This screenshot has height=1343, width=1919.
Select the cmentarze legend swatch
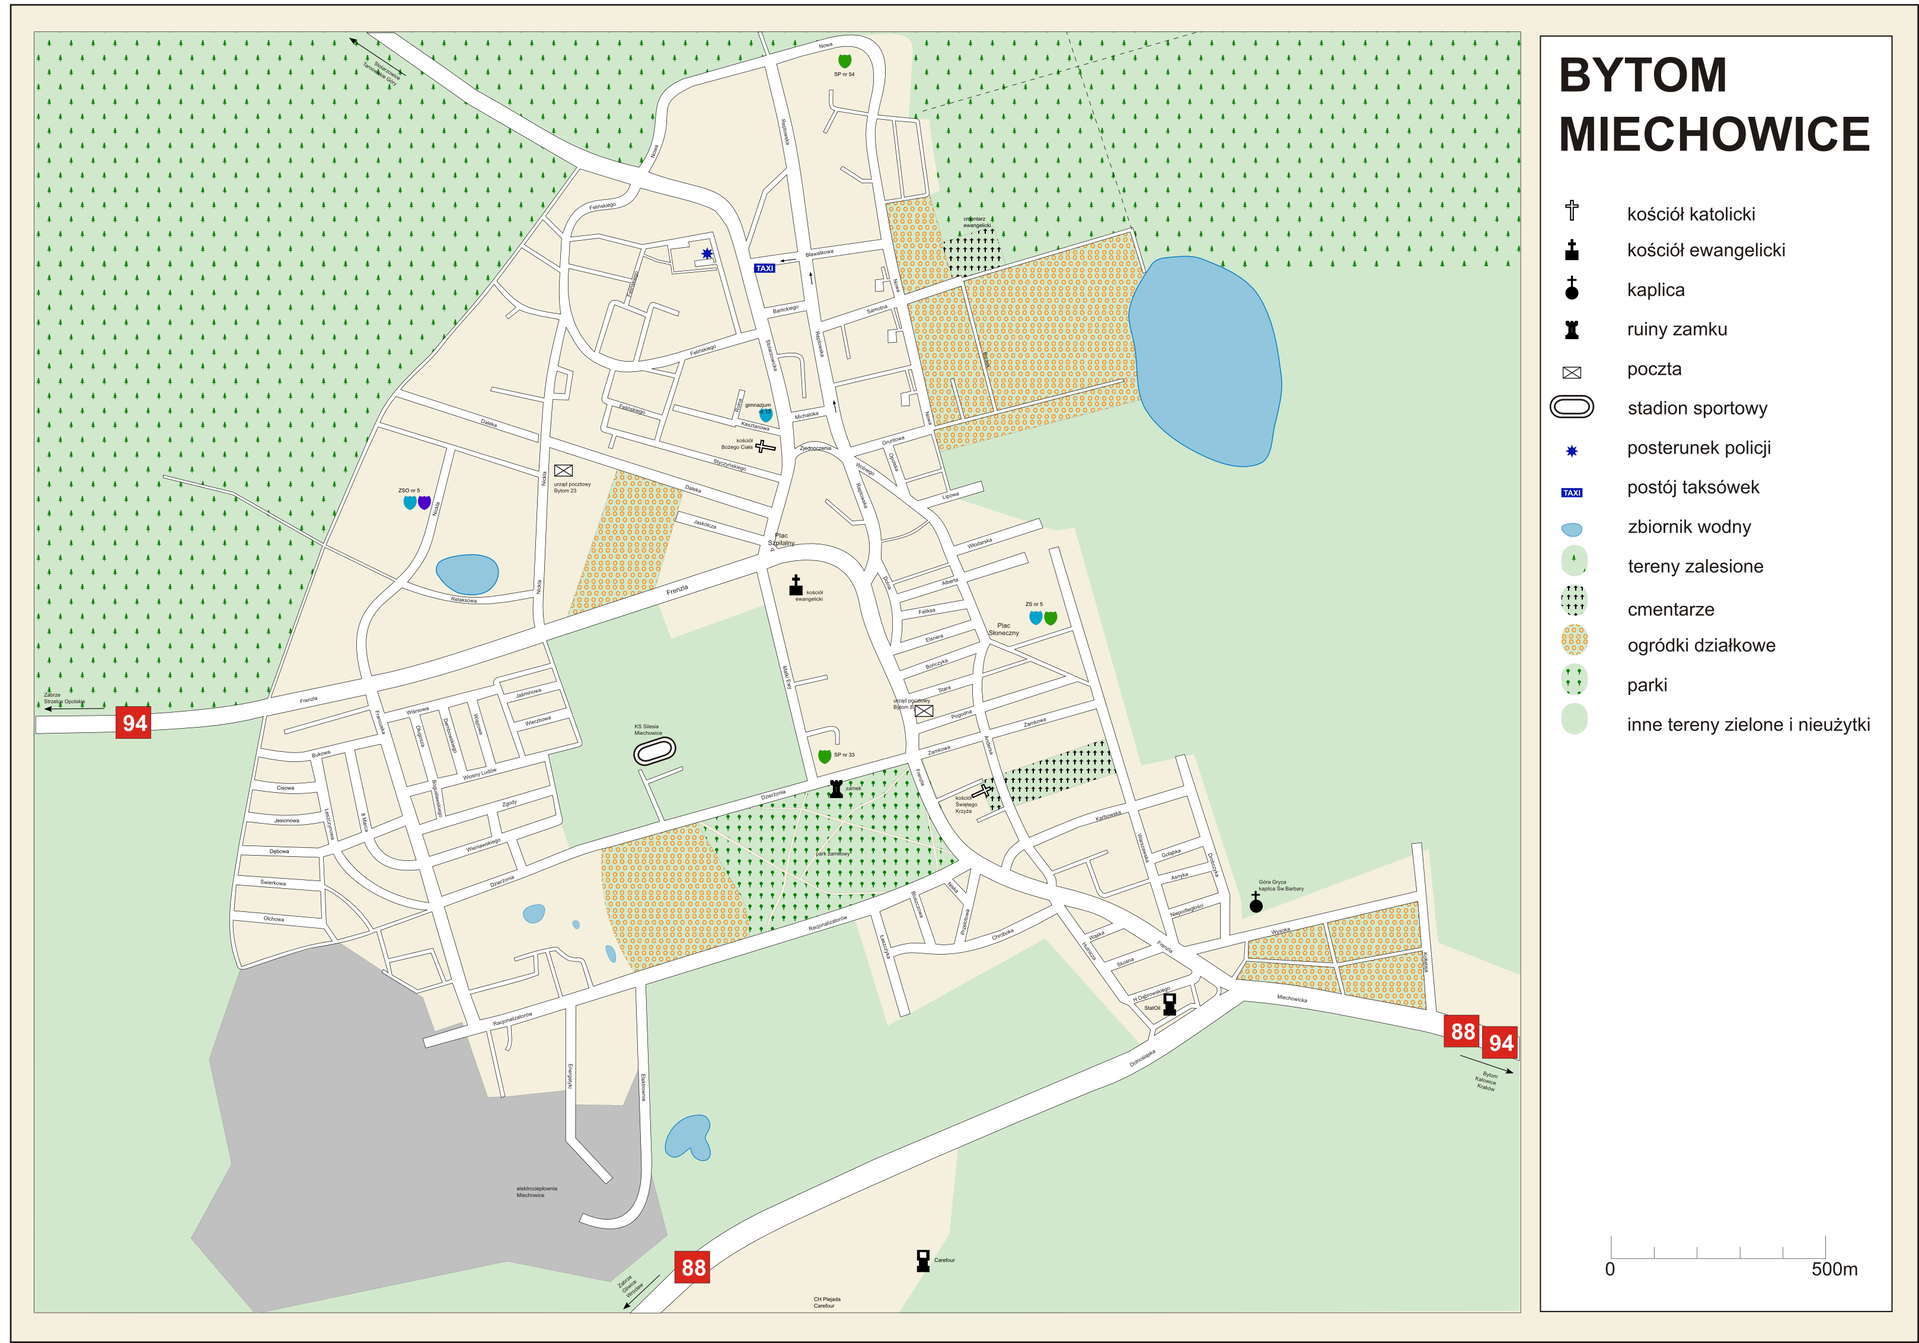coord(1574,601)
